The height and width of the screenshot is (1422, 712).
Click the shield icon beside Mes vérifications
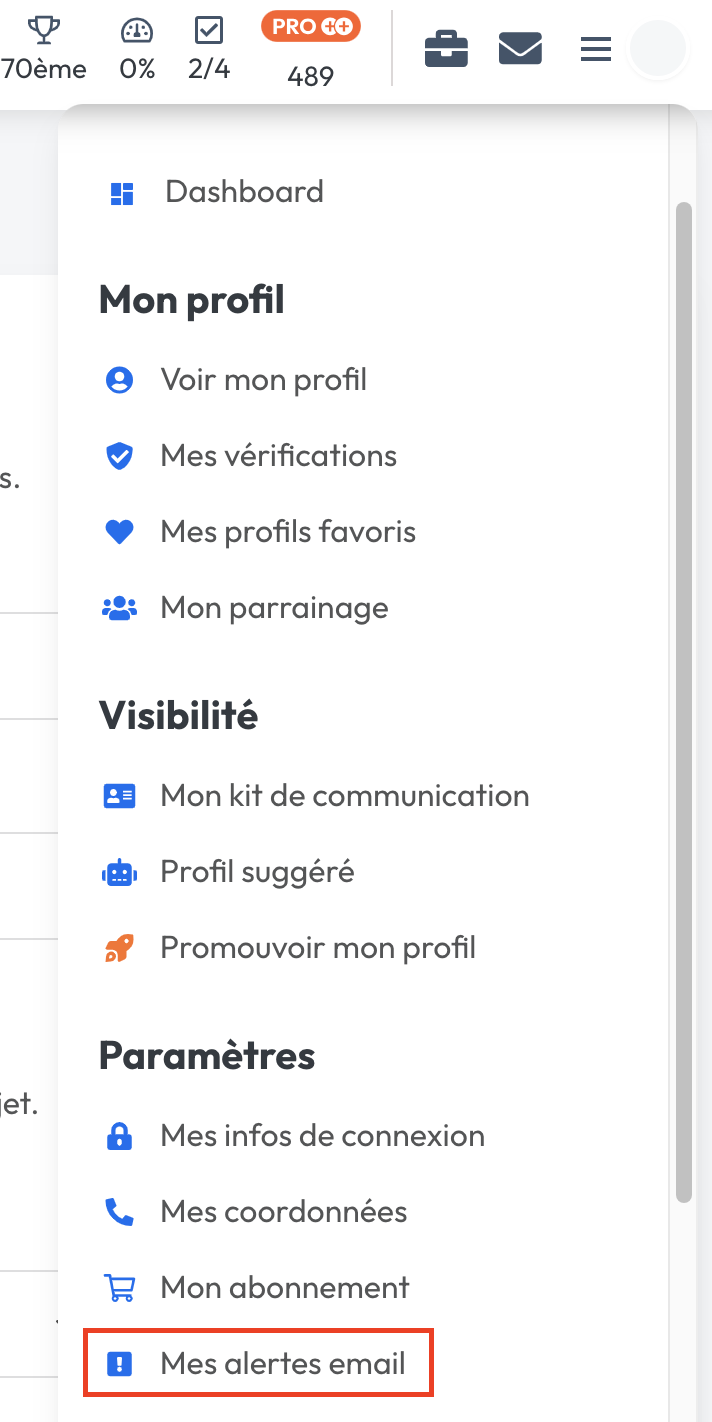119,456
